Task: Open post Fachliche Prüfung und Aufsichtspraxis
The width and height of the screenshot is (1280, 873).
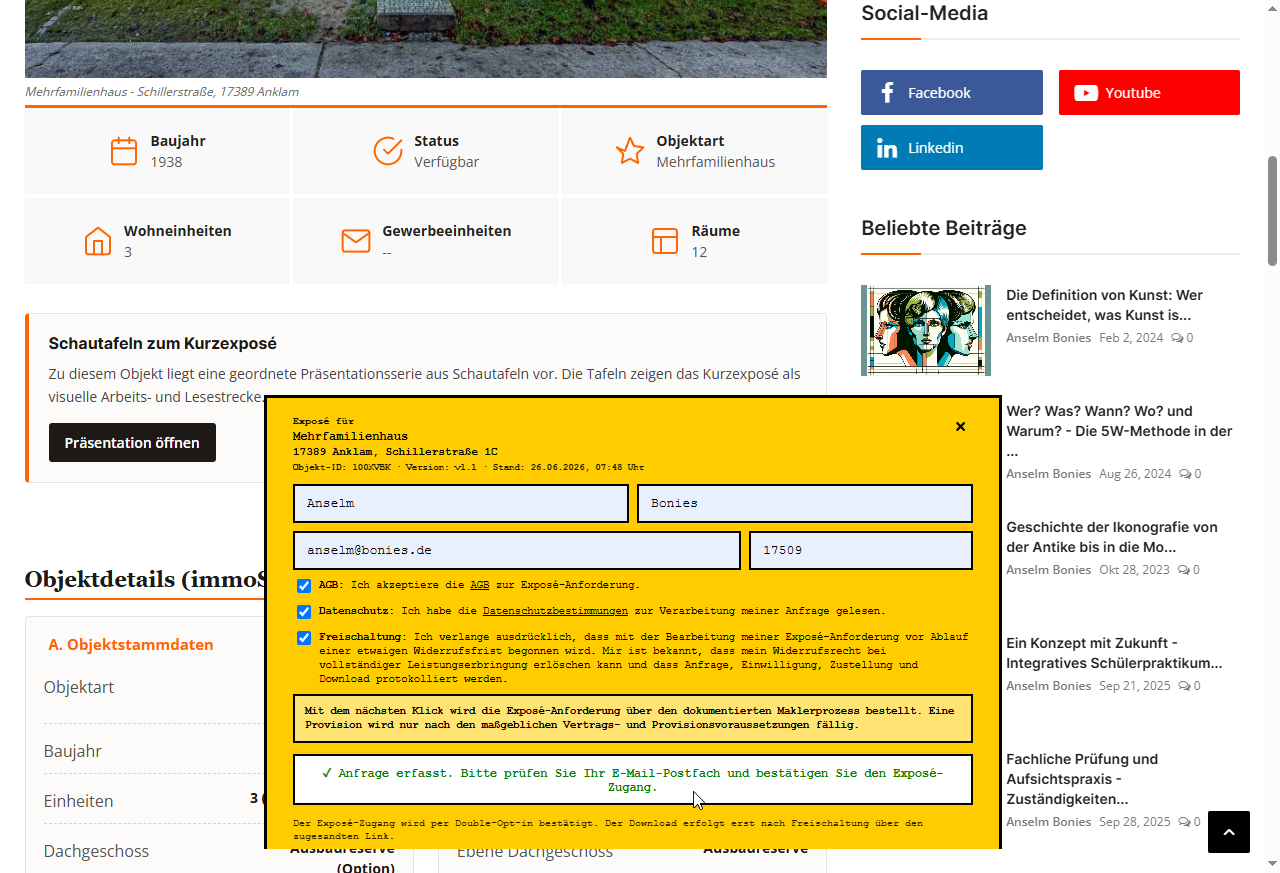Action: 1082,779
